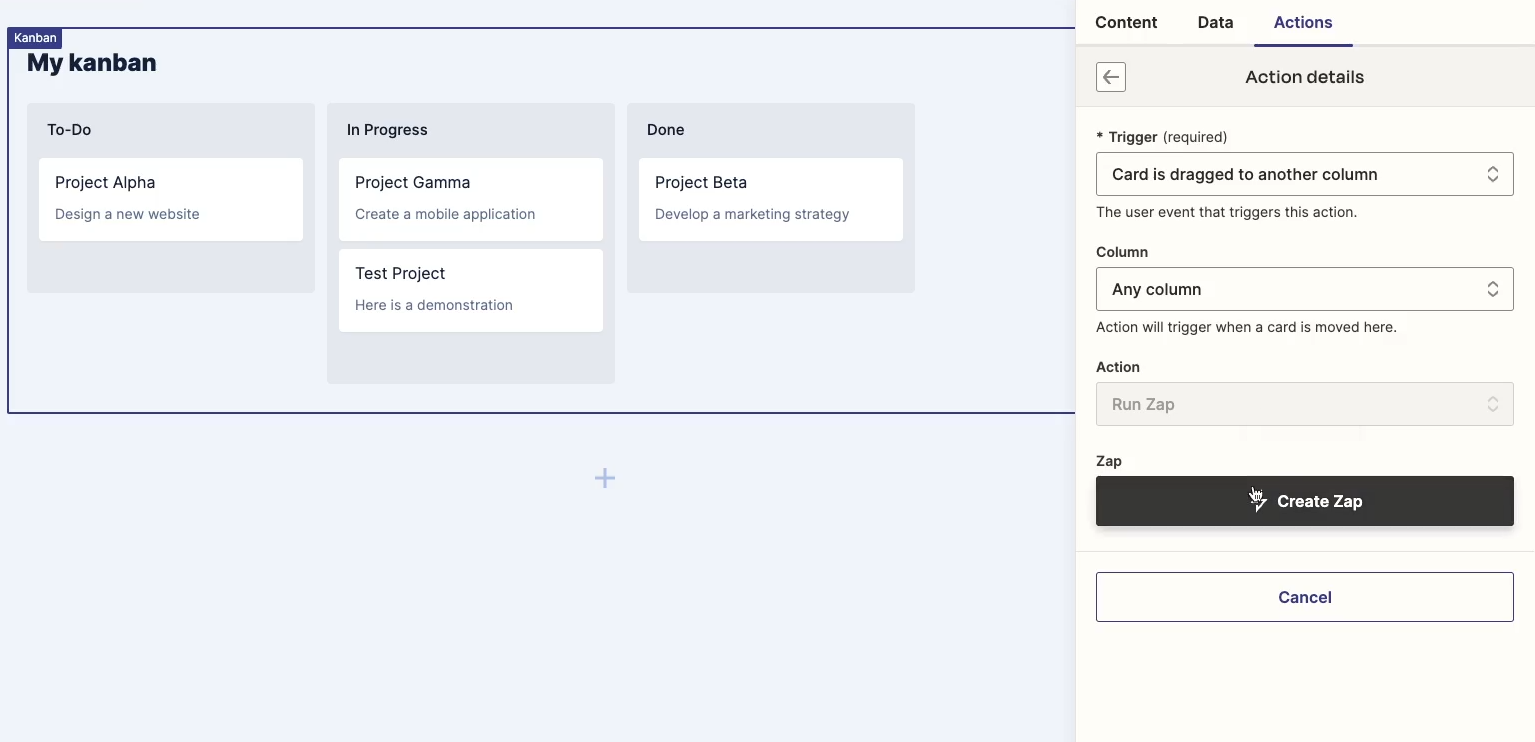Click the Action details heading
The image size is (1535, 742).
(1304, 77)
